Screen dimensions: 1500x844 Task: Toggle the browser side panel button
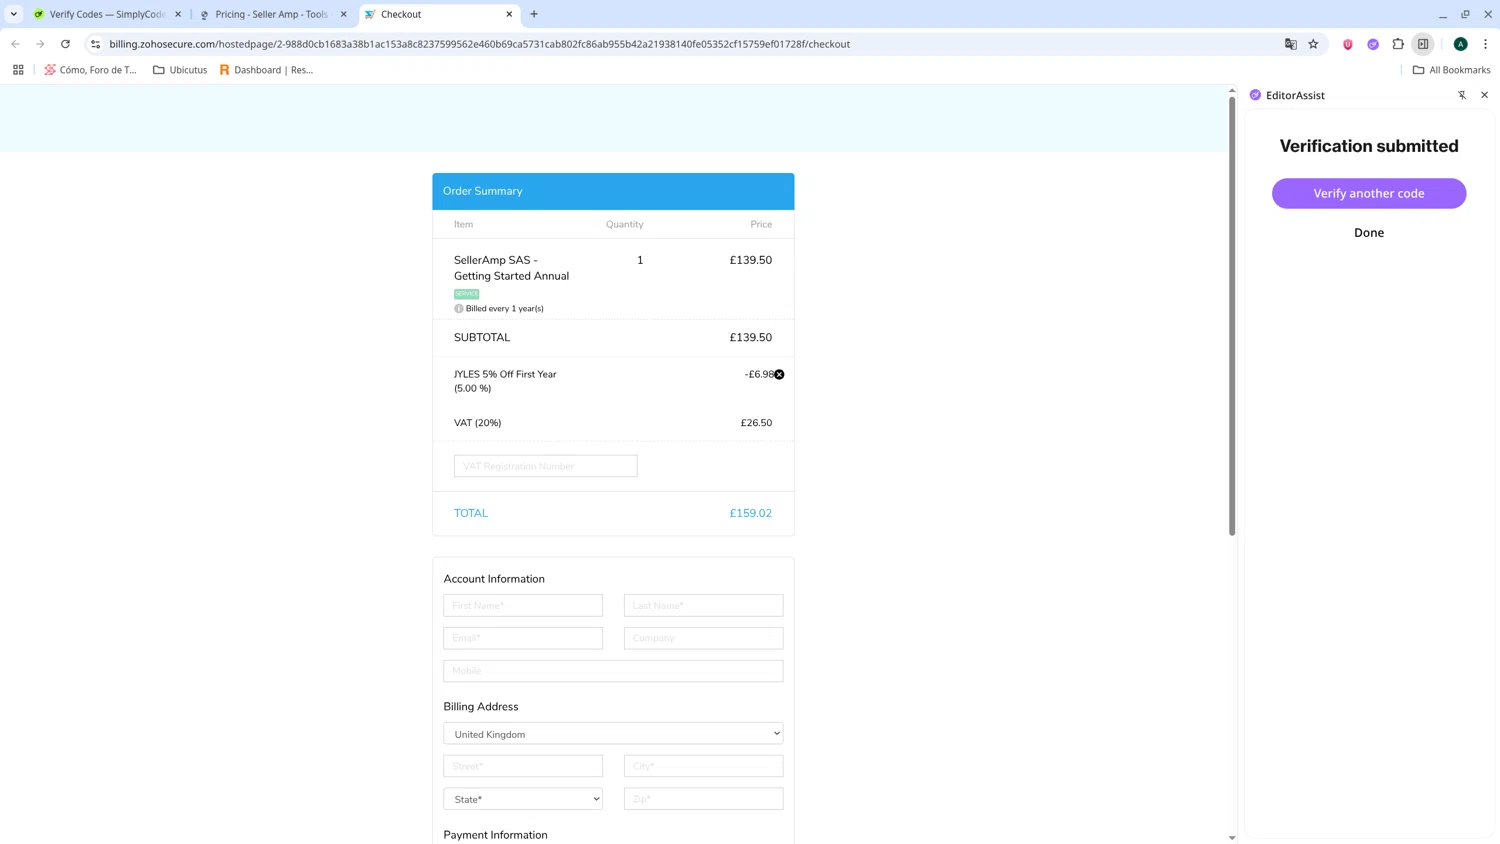[1423, 44]
